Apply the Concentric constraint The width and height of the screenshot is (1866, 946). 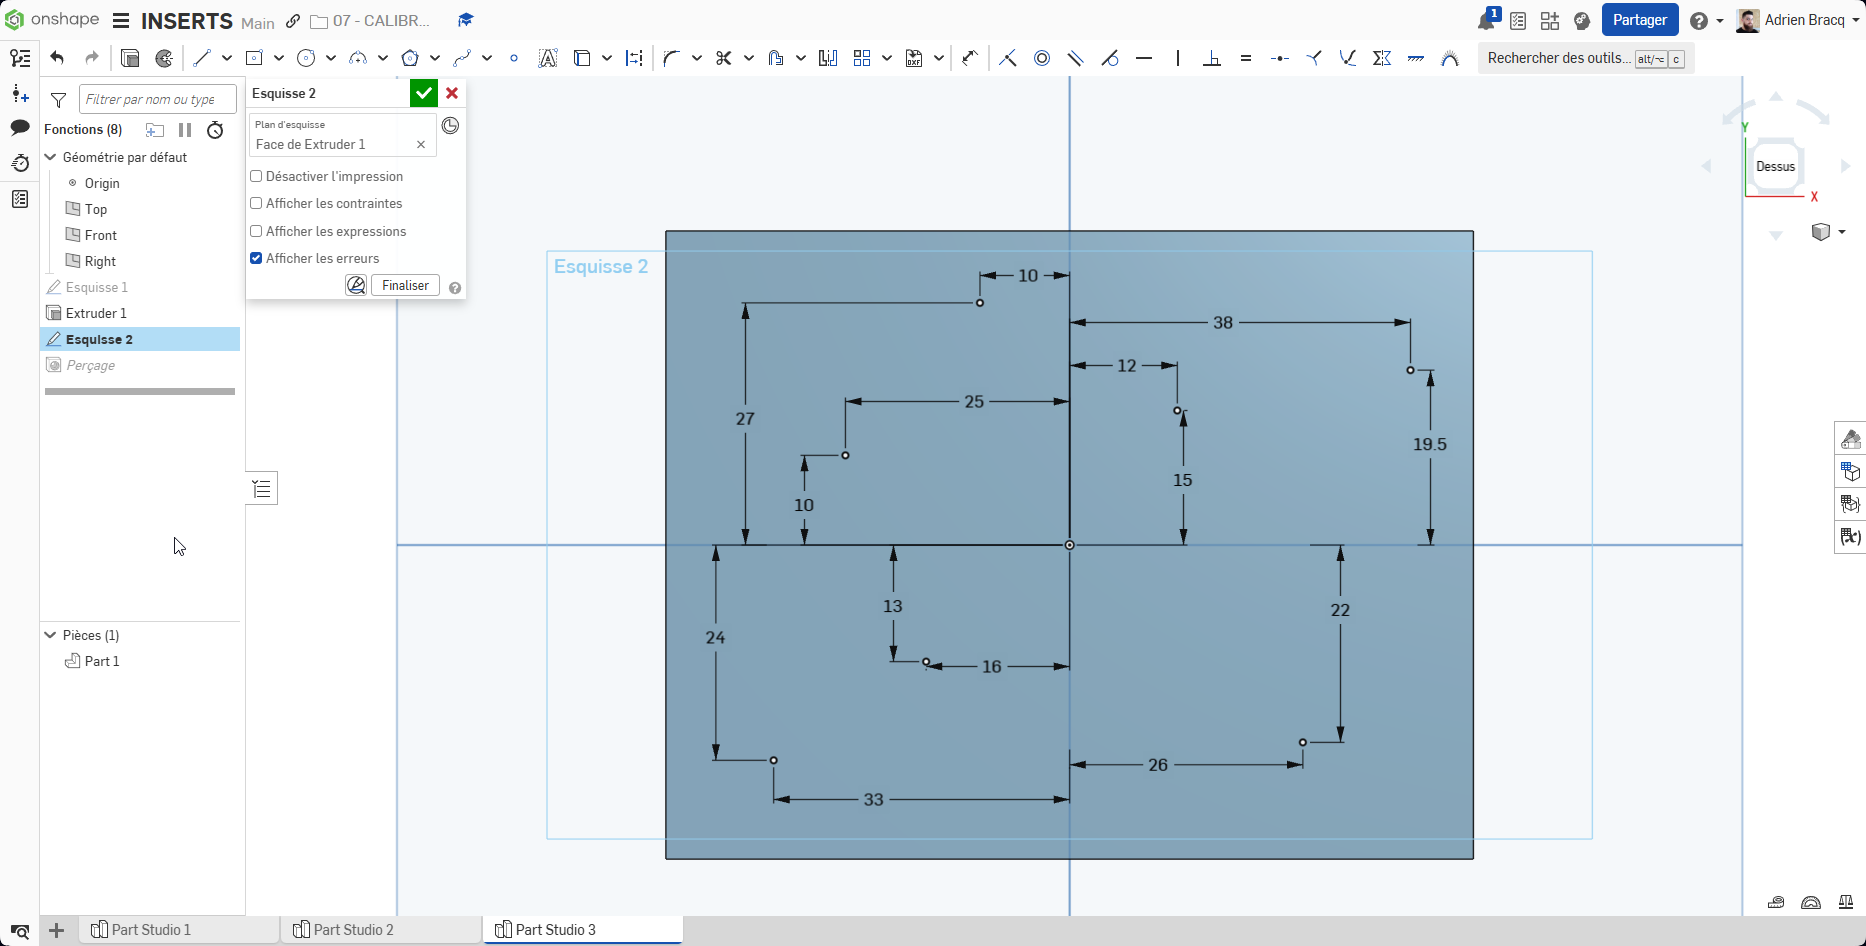1042,58
